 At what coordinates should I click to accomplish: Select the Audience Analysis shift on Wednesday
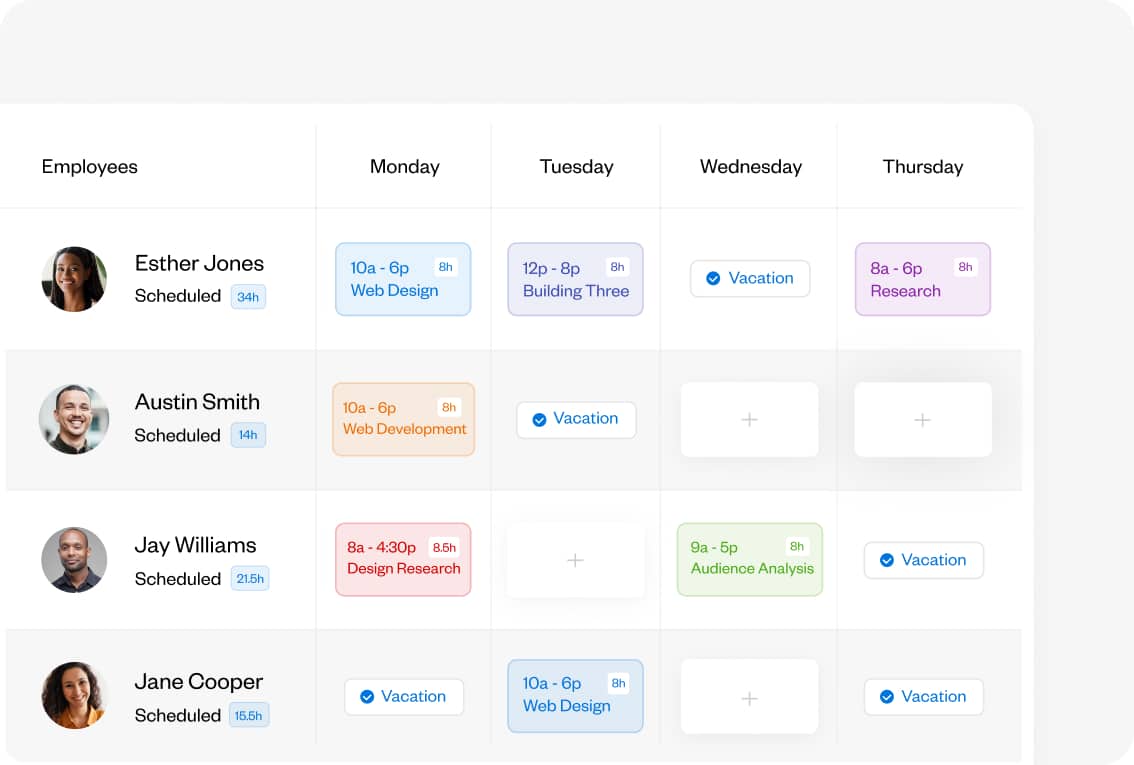[x=749, y=559]
